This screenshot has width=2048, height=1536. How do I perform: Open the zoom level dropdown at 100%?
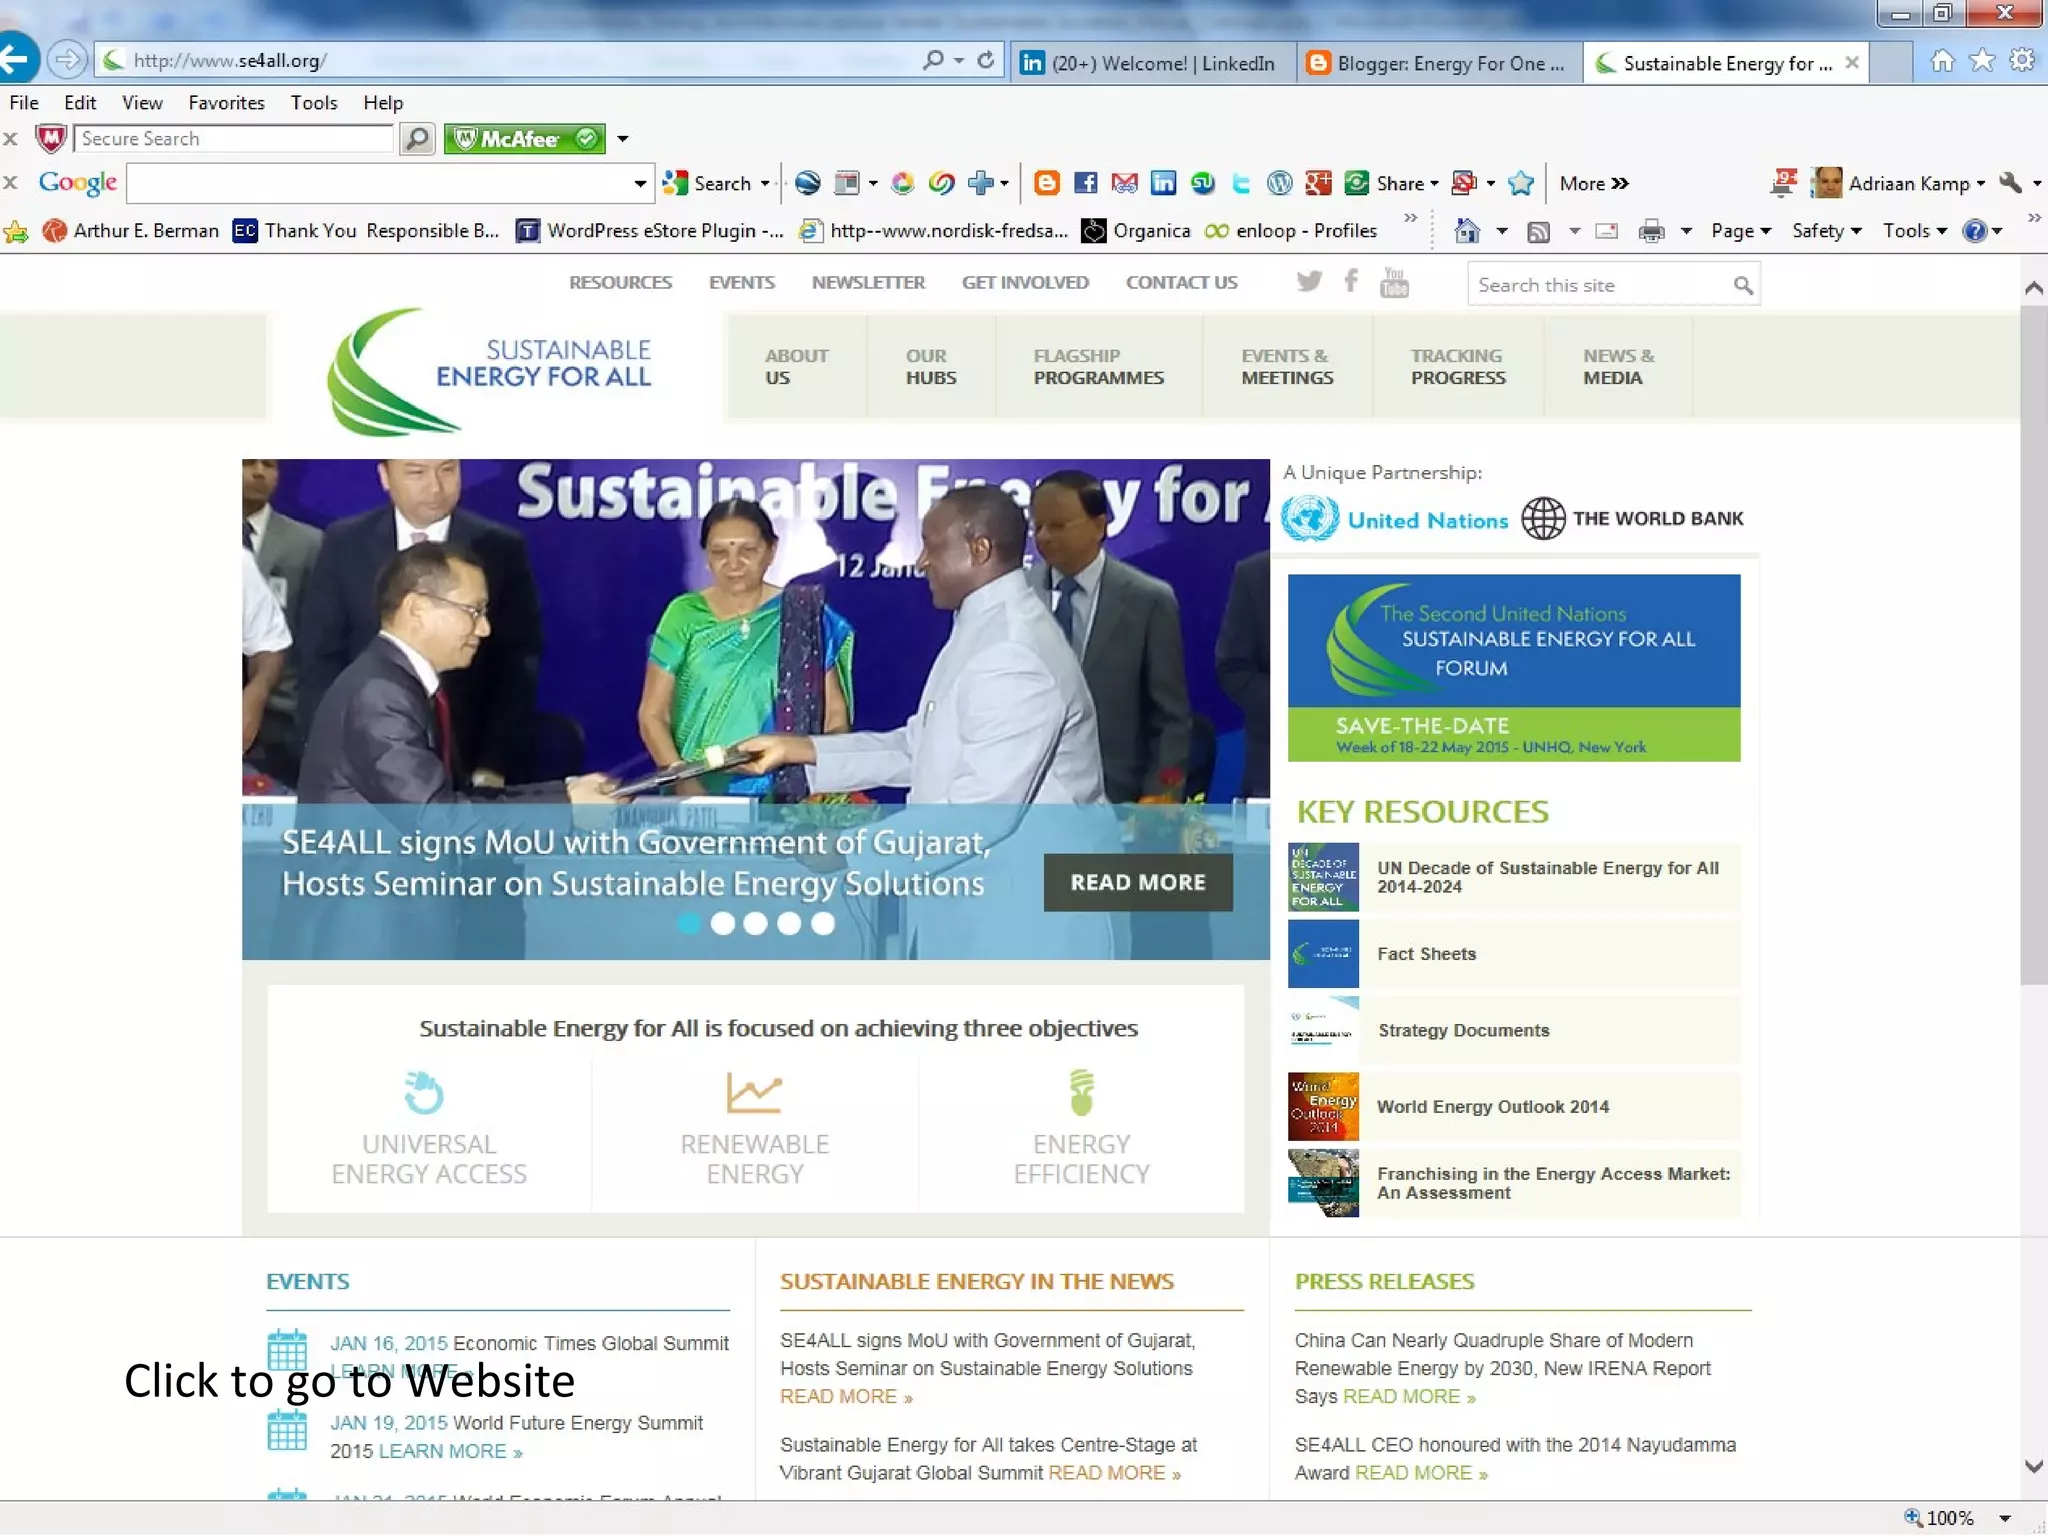[2005, 1518]
